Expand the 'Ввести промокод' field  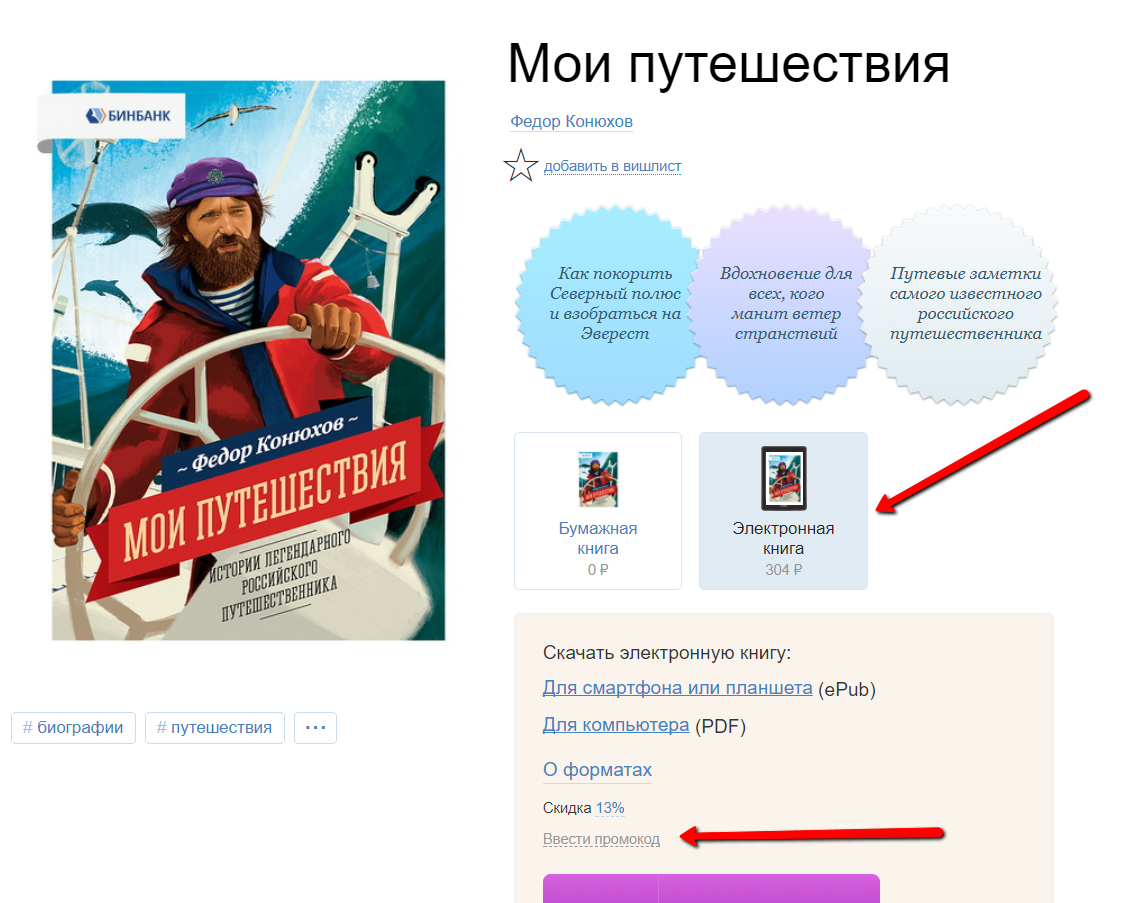tap(601, 839)
